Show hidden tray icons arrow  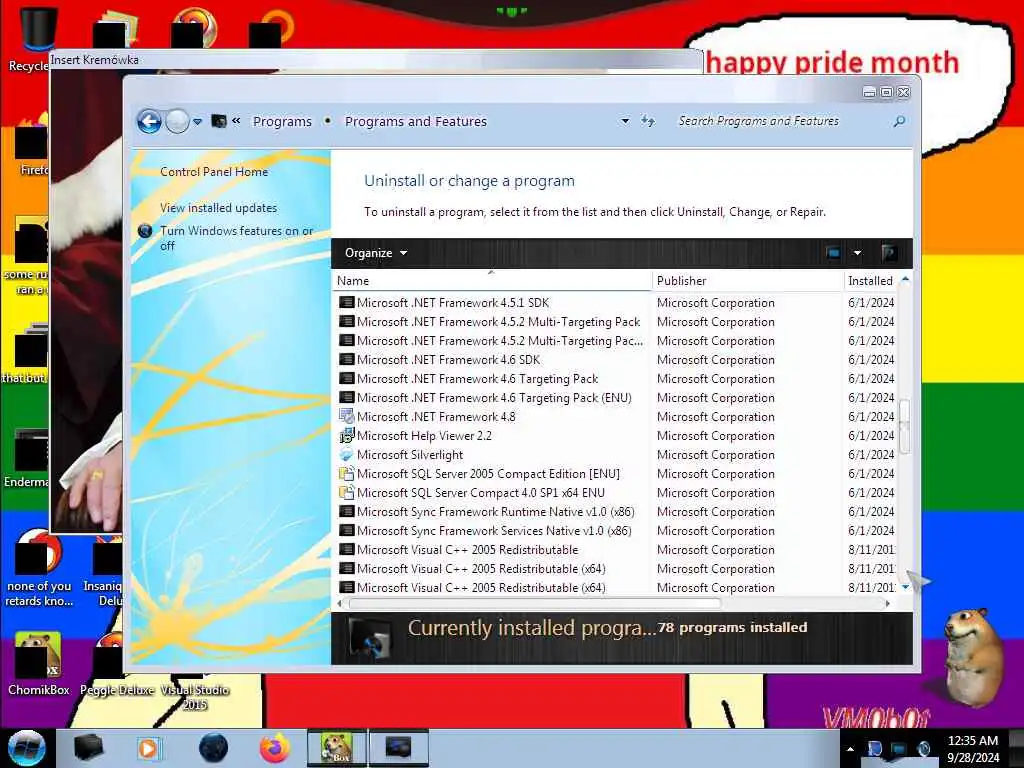(850, 749)
